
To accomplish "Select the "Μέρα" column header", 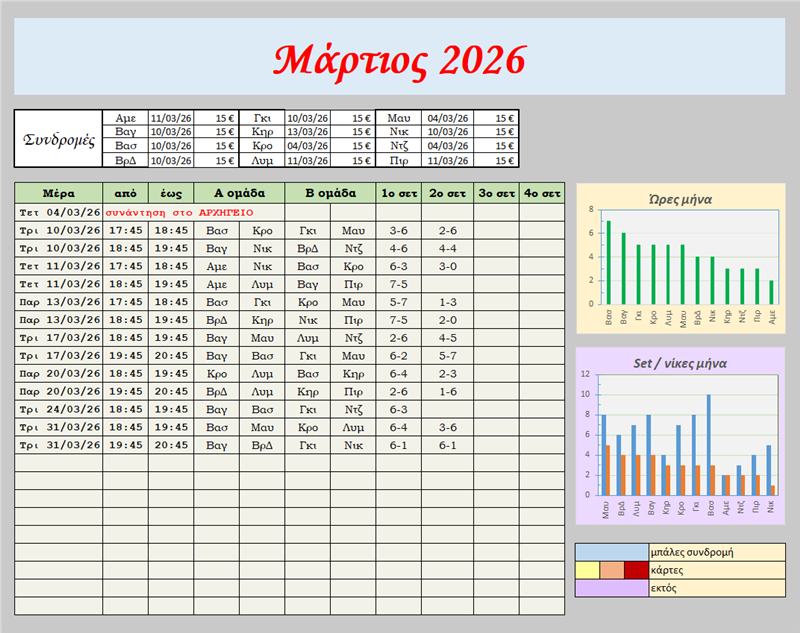I will click(x=59, y=192).
